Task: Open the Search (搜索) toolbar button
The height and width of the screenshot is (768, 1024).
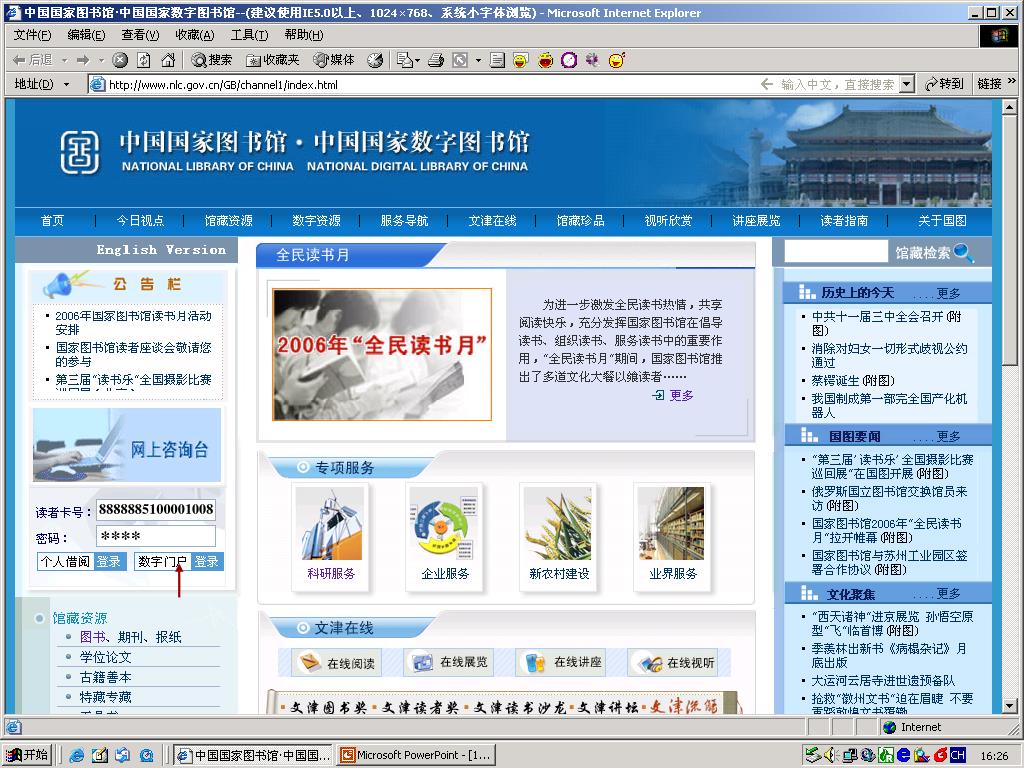Action: coord(212,60)
